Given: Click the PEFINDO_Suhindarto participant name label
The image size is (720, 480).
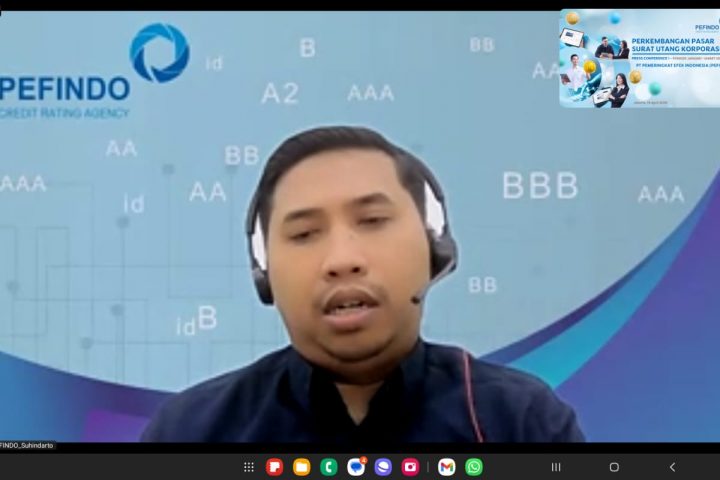Looking at the screenshot, I should coord(27,446).
